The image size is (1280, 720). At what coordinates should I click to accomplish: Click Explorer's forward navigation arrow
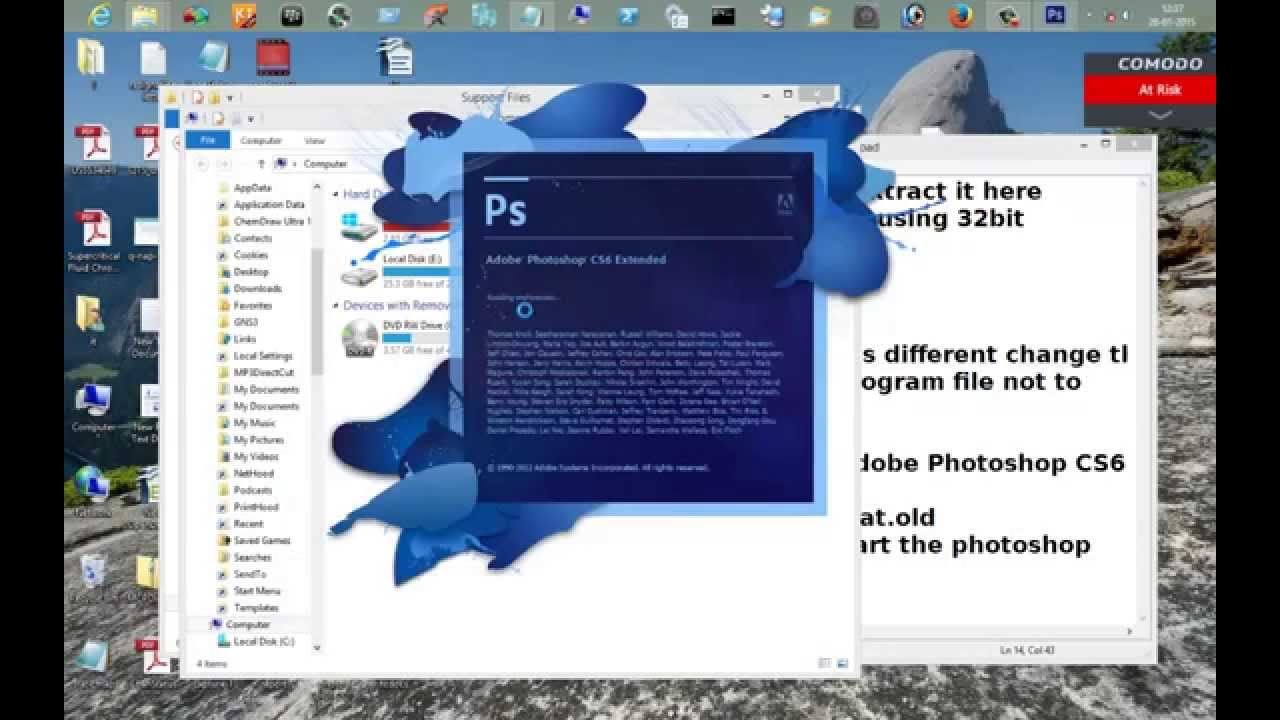[224, 164]
